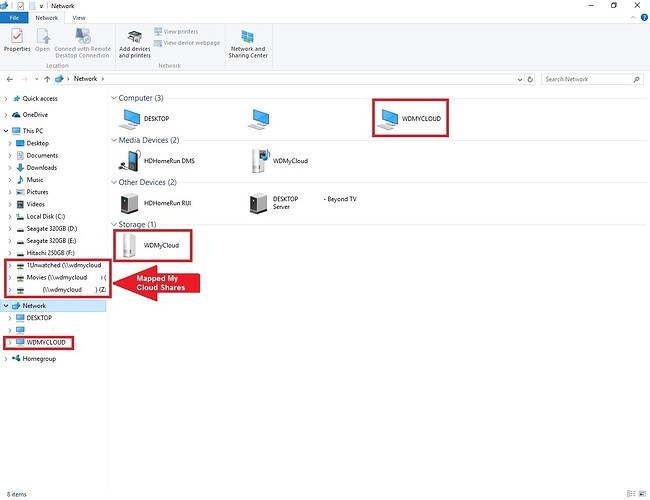The image size is (650, 500).
Task: Open Homegroup in navigation pane
Action: 34,359
